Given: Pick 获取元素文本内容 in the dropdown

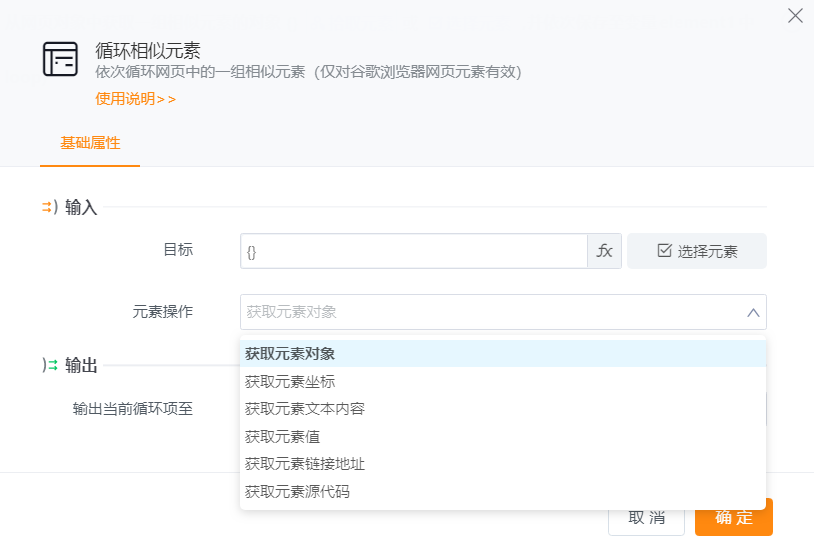Looking at the screenshot, I should (x=305, y=409).
